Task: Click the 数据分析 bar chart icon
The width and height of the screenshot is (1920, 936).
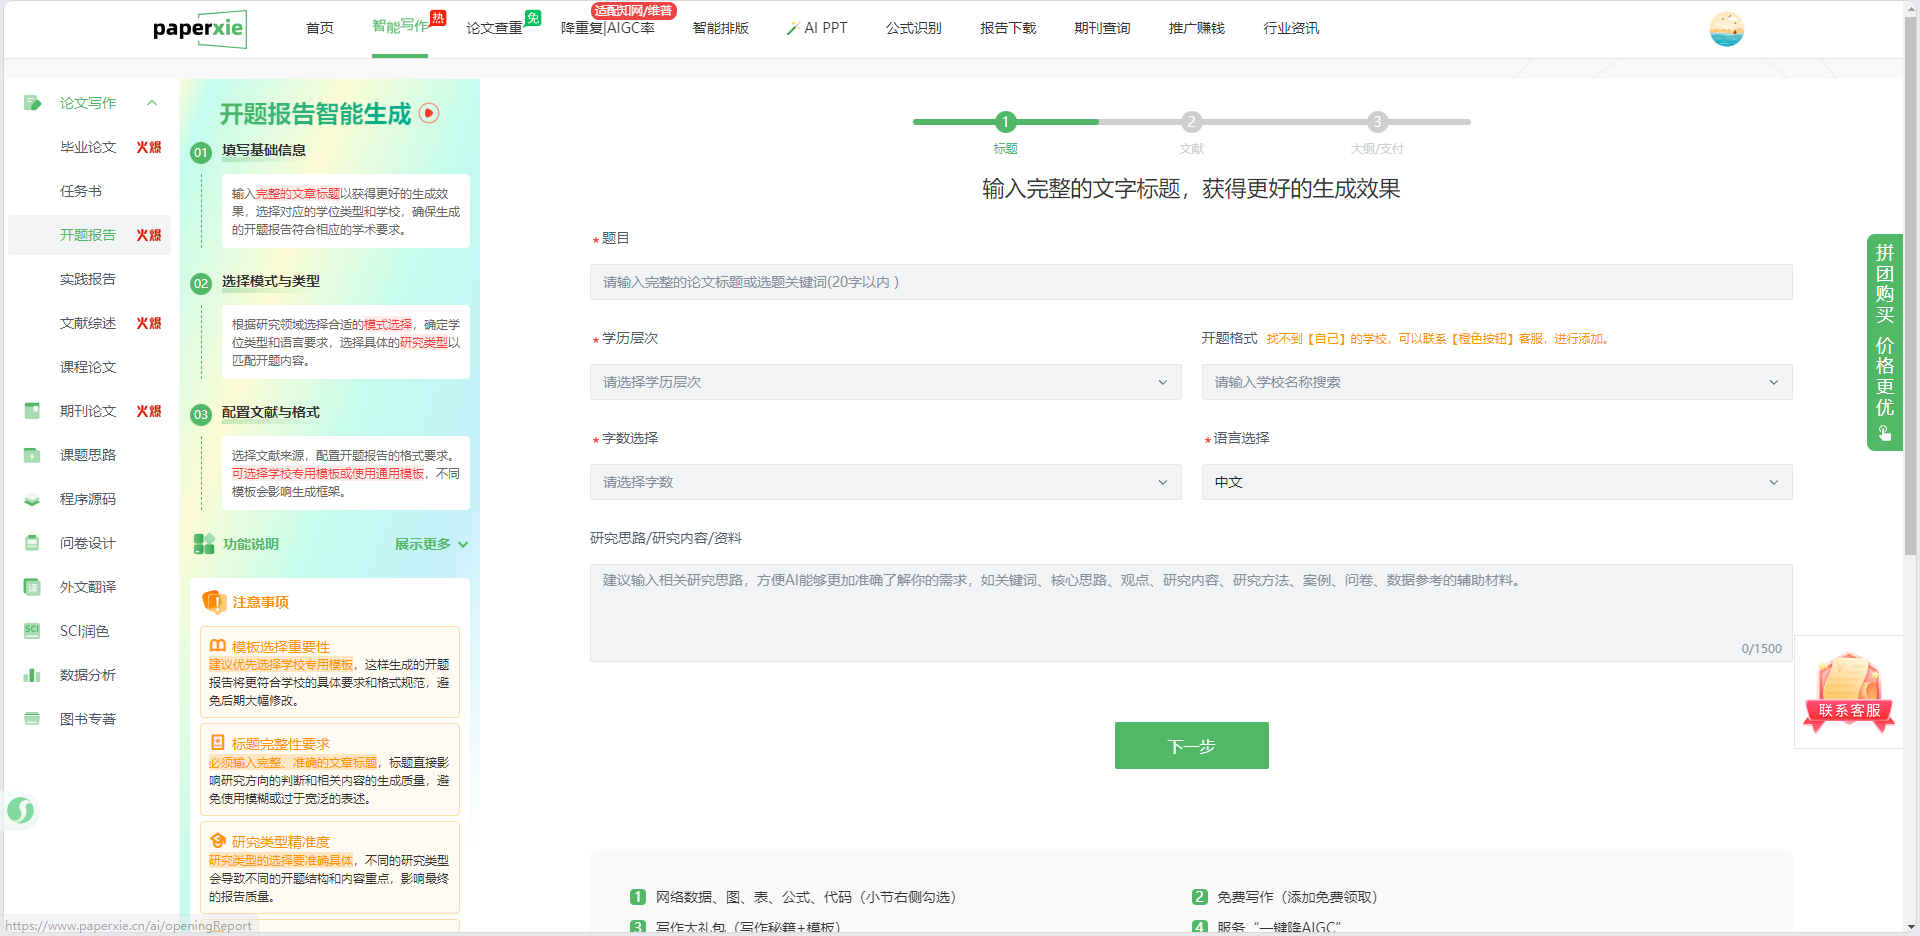Action: click(x=32, y=675)
